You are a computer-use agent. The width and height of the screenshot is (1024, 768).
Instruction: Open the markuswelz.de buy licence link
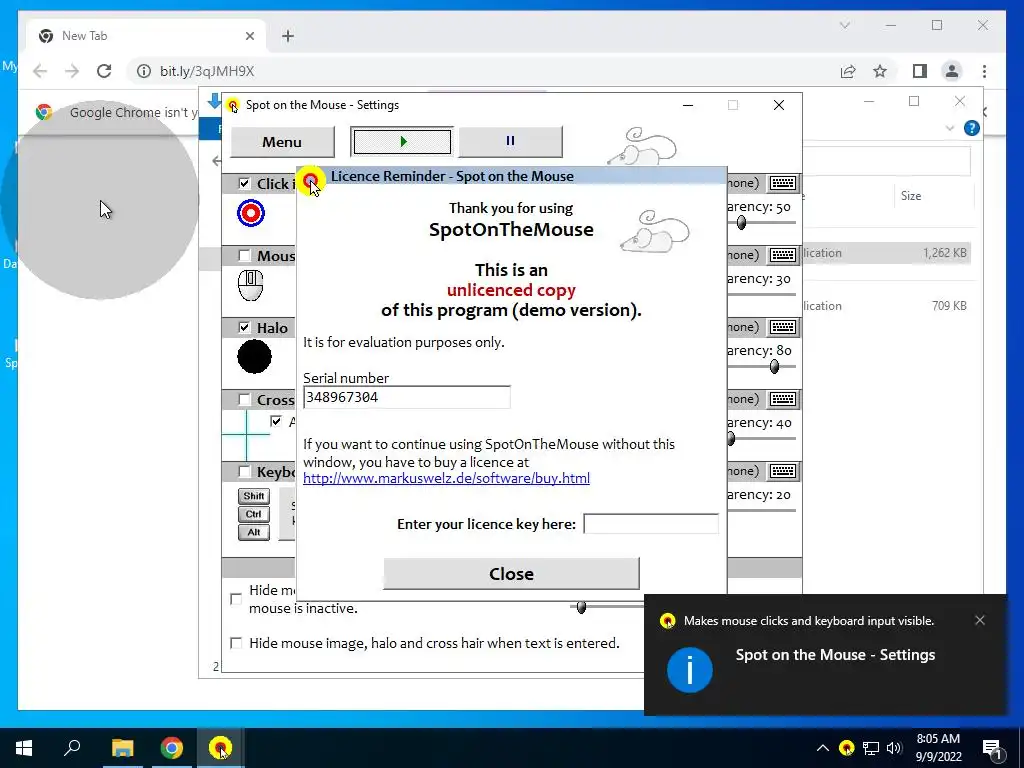446,478
